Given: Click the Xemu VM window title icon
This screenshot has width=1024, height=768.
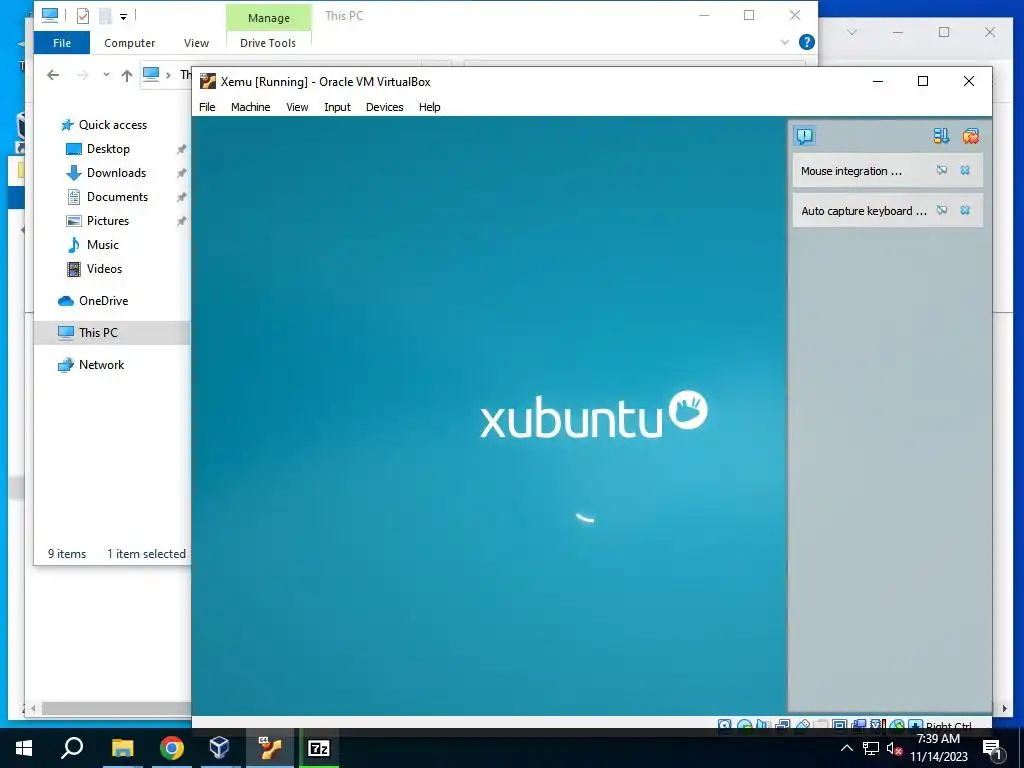Looking at the screenshot, I should [208, 82].
